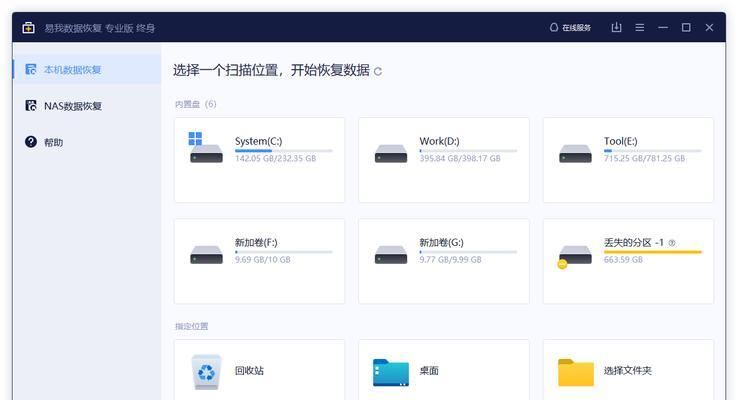Click the Tool(E:) drive name

pyautogui.click(x=620, y=141)
